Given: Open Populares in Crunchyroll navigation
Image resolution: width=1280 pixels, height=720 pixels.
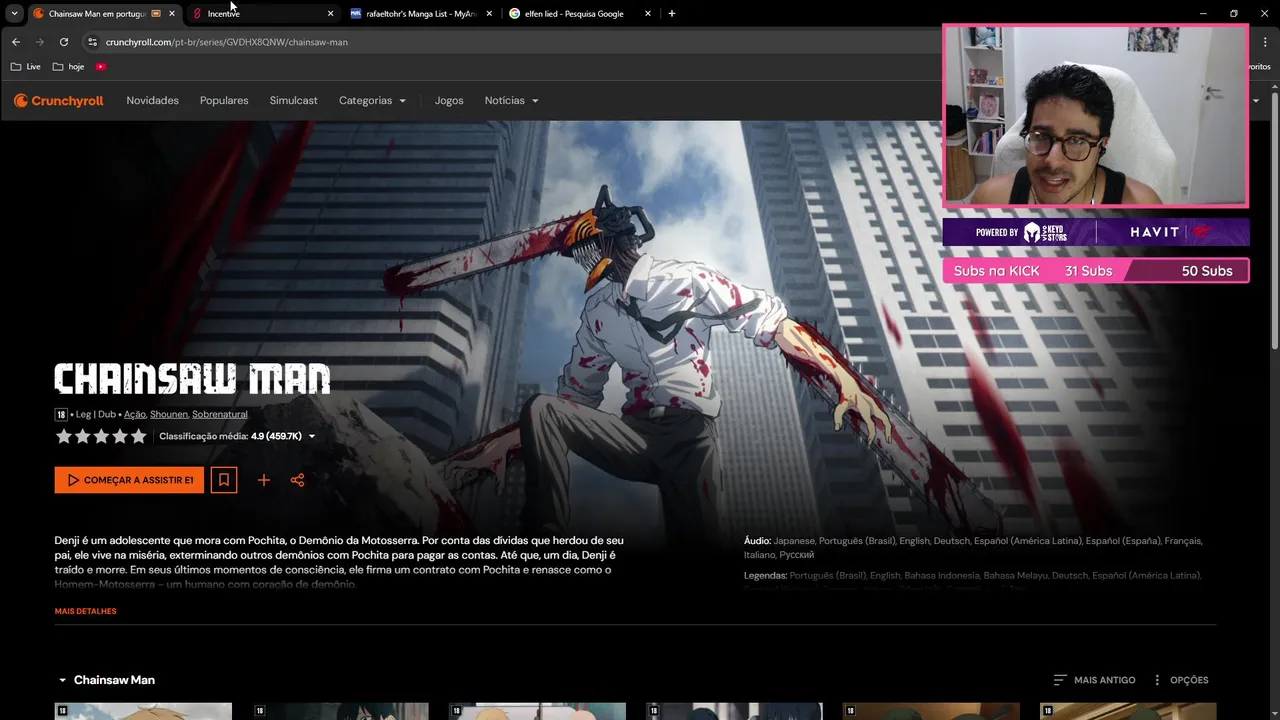Looking at the screenshot, I should coord(224,100).
